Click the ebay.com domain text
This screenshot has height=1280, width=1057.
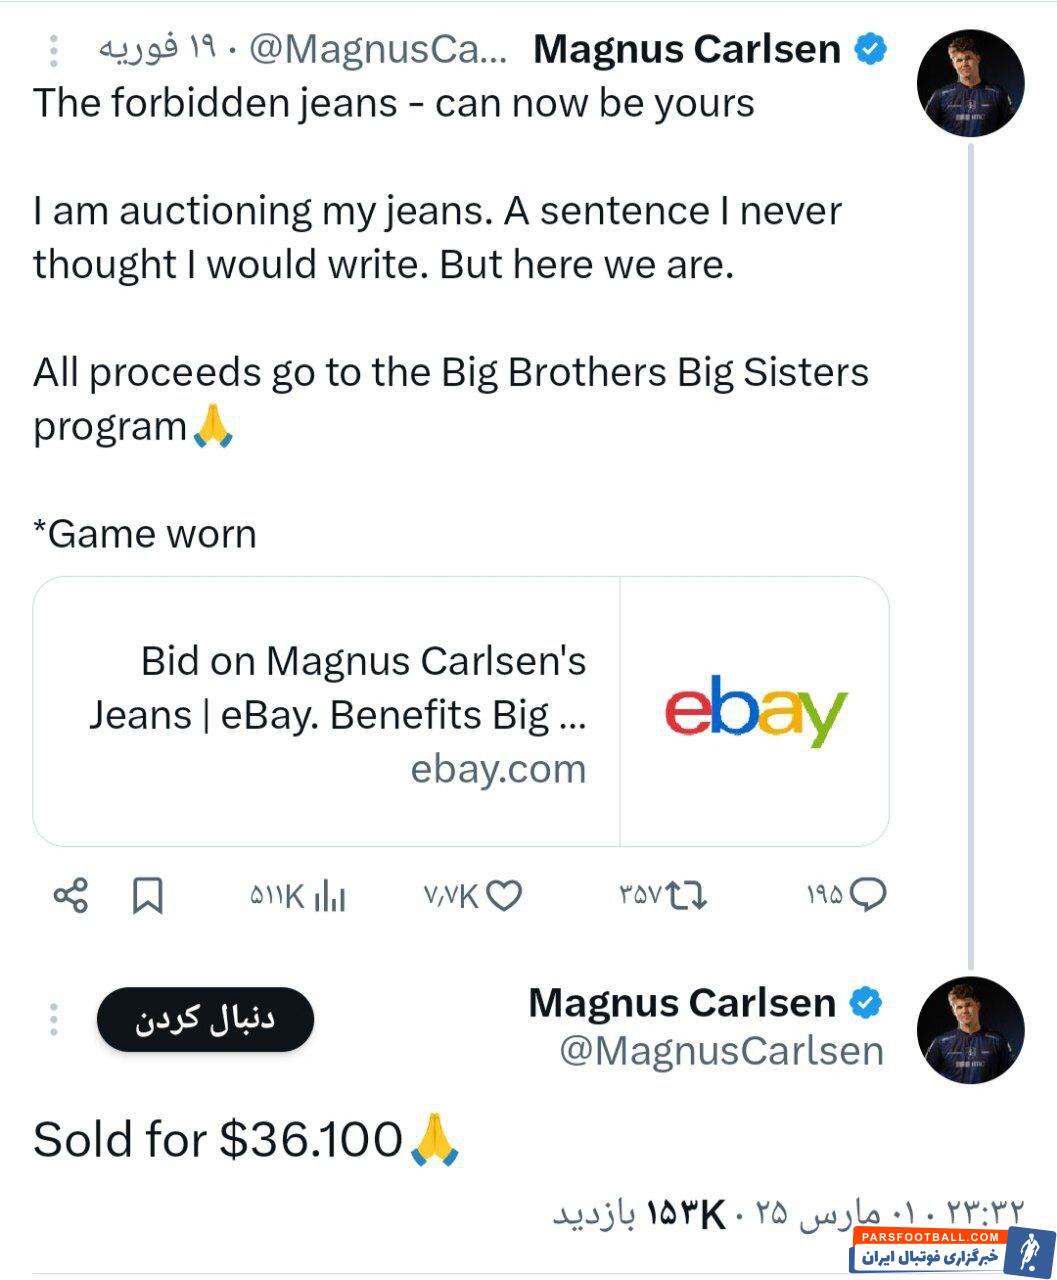(x=498, y=769)
